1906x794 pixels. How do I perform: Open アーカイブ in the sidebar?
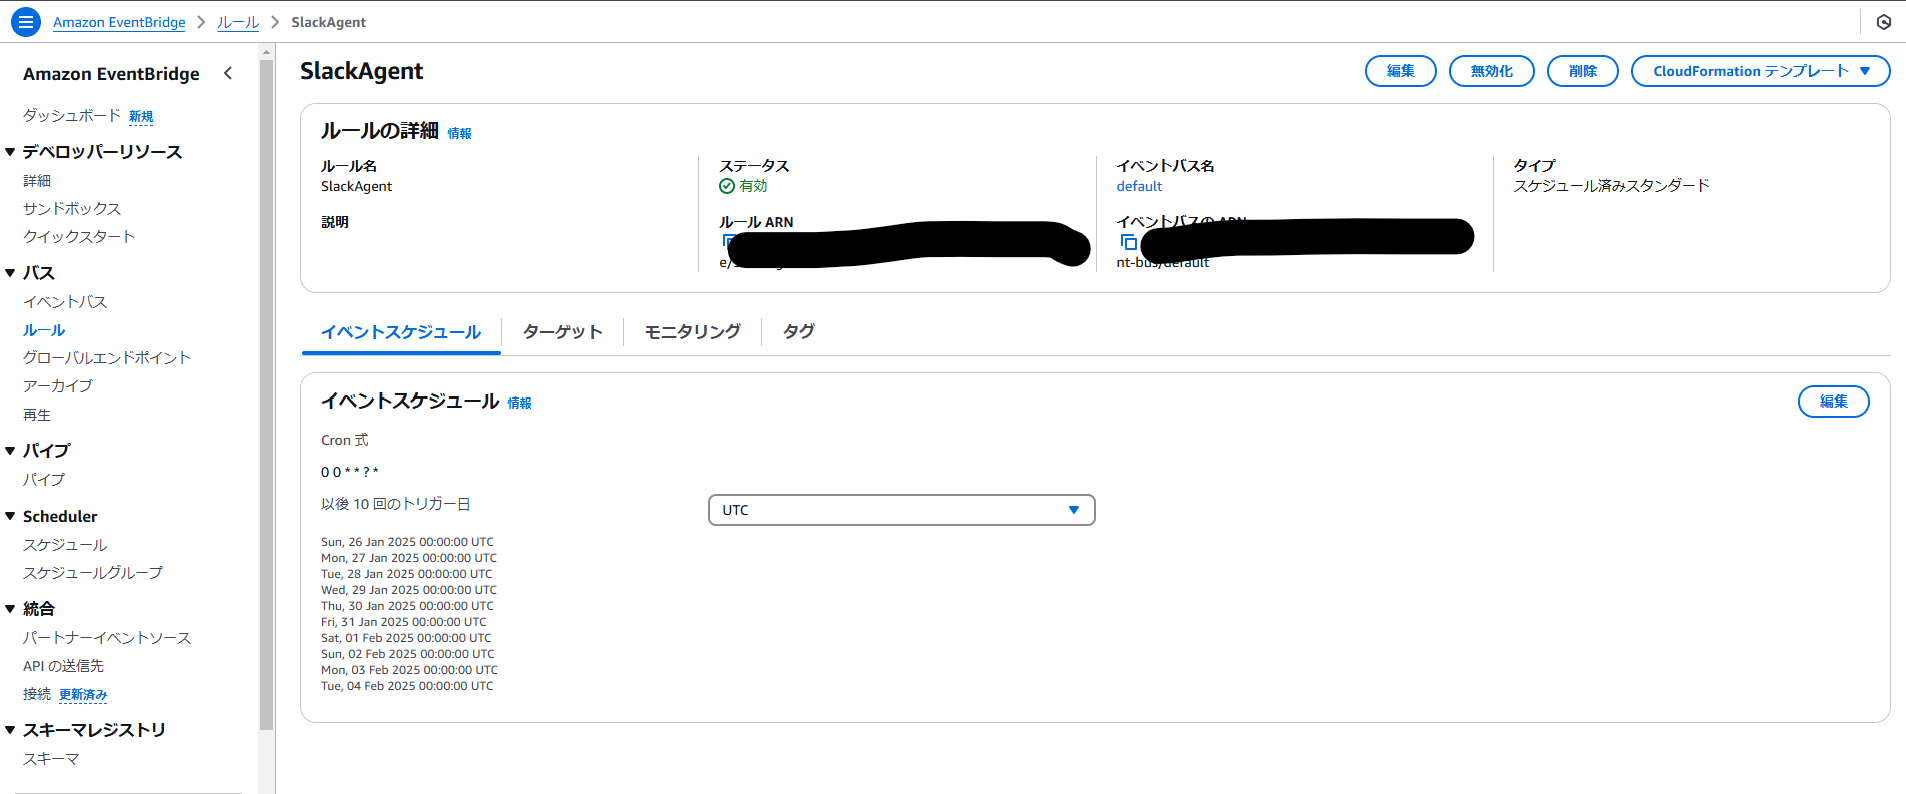(x=58, y=386)
